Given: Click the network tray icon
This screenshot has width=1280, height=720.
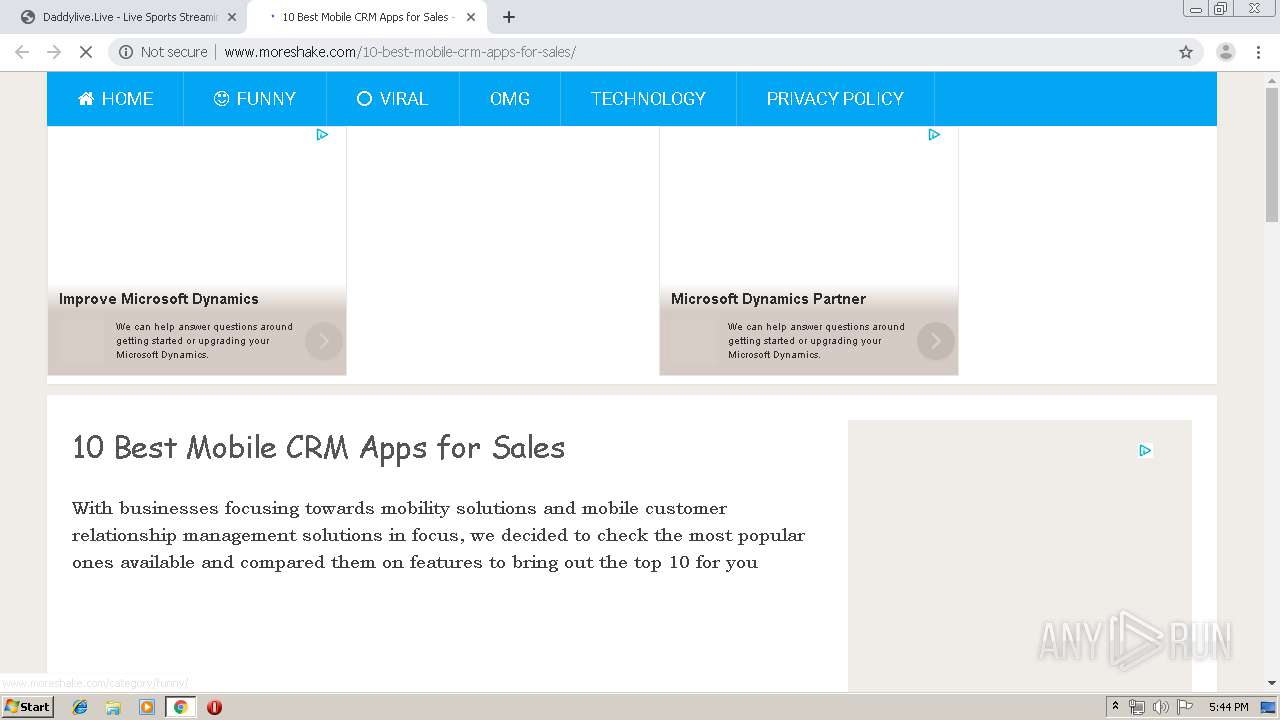Looking at the screenshot, I should coord(1137,707).
